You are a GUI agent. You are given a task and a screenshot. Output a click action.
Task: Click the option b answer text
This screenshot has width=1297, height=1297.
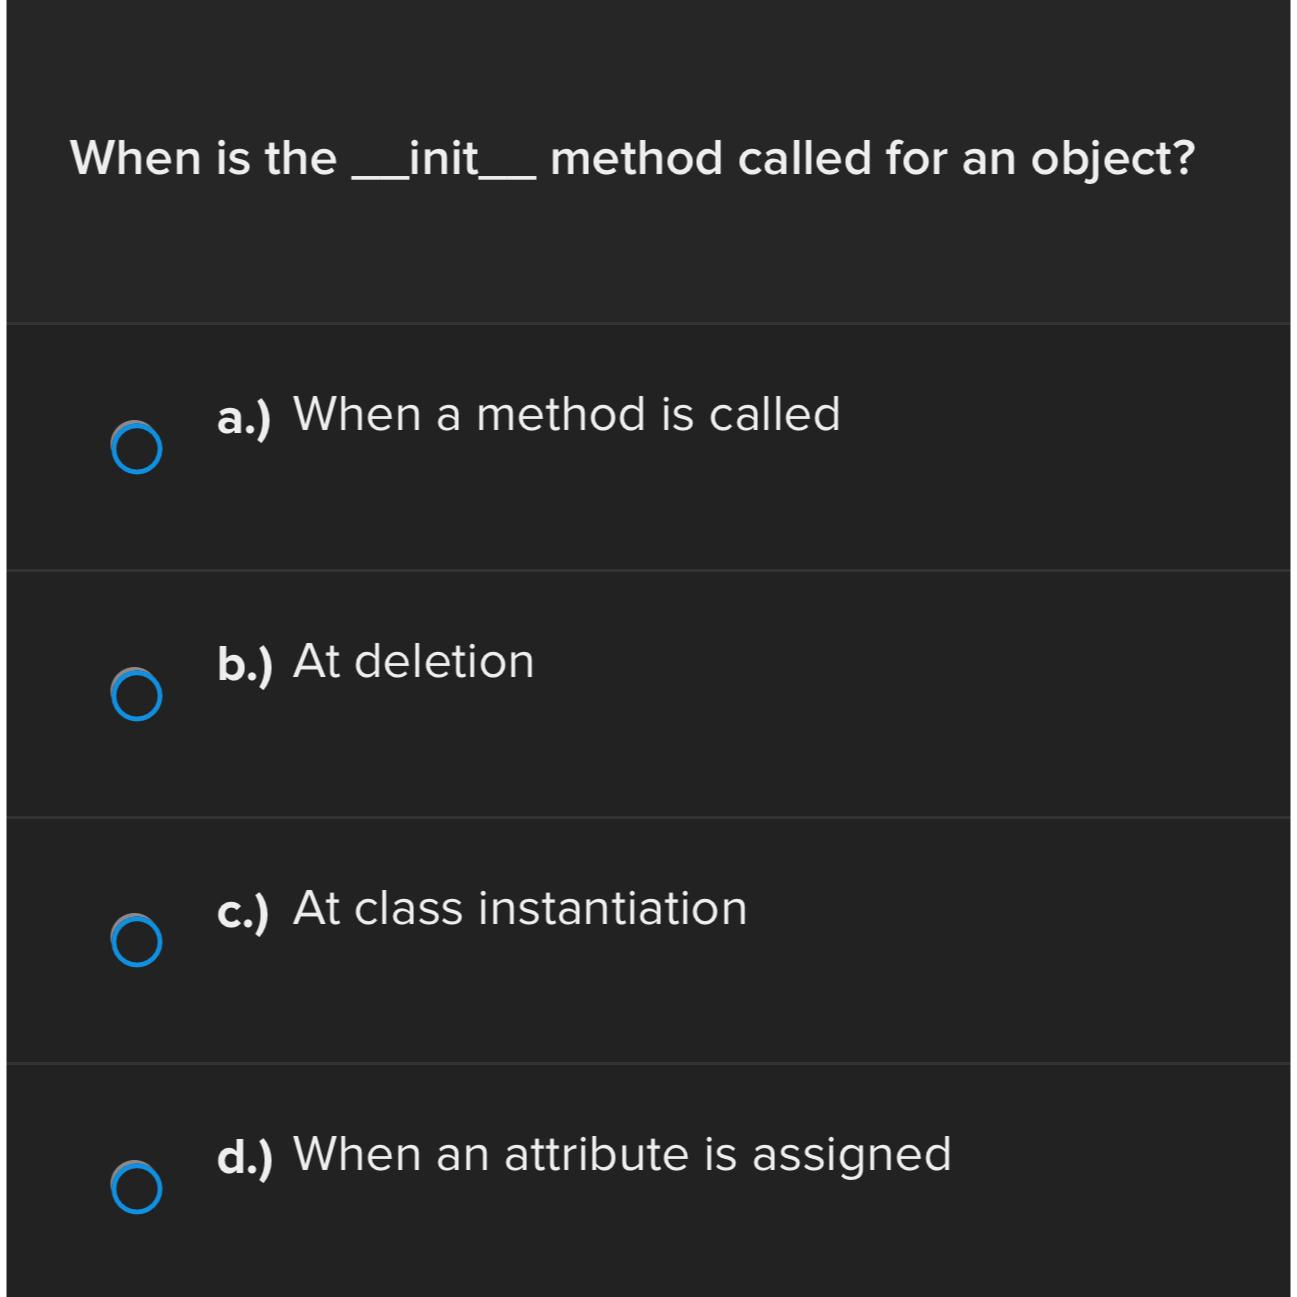(414, 660)
